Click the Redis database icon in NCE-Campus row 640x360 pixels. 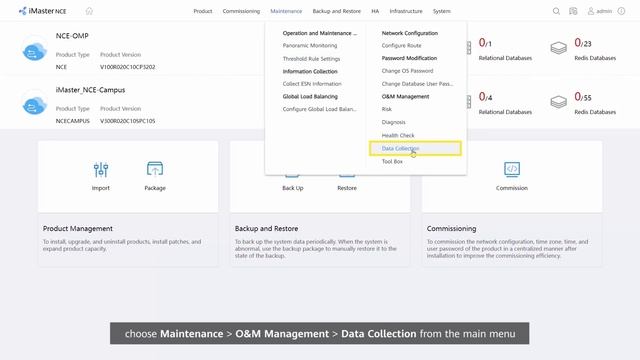pyautogui.click(x=558, y=102)
